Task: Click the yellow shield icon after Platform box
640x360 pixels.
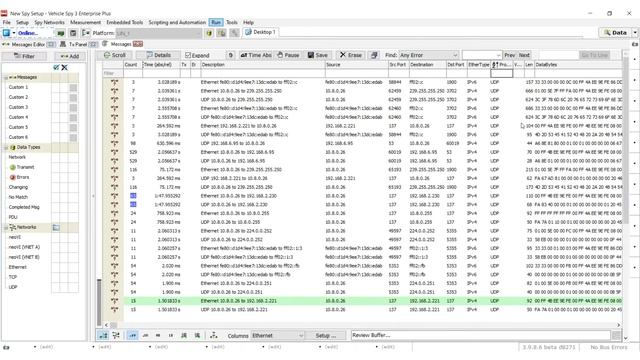Action: click(x=209, y=33)
